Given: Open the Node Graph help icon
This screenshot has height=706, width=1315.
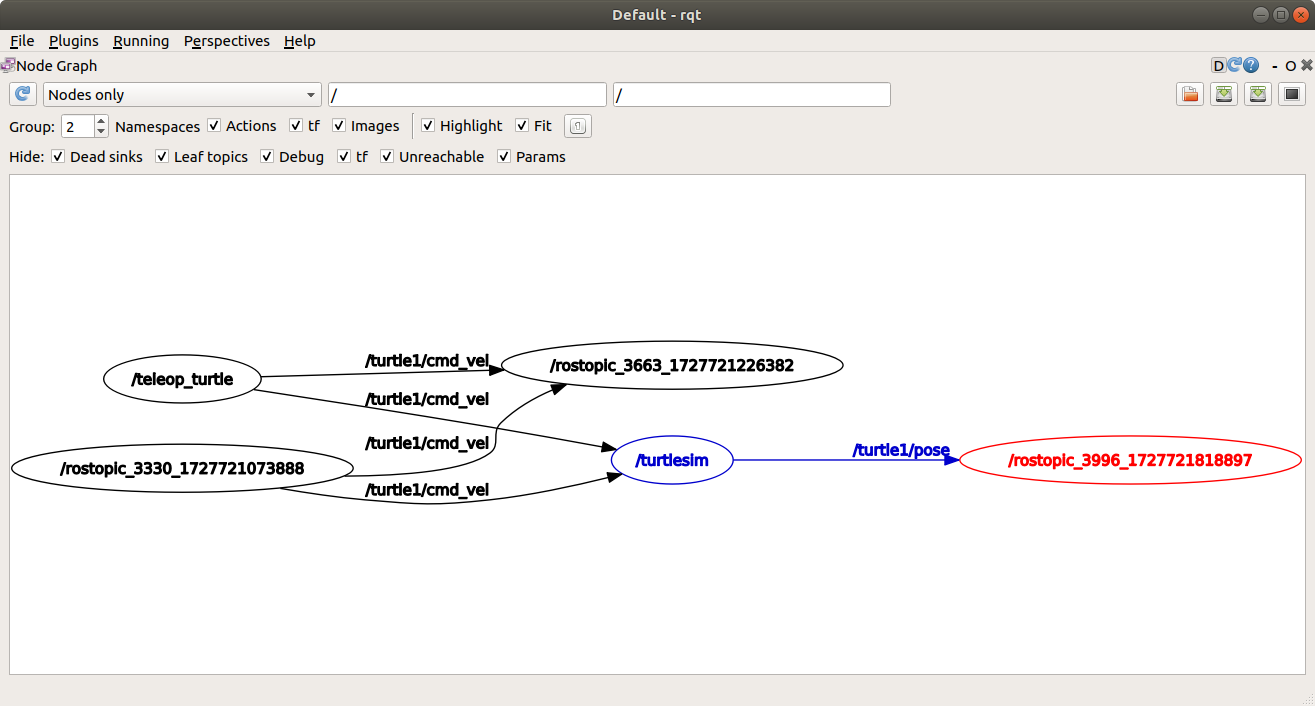Looking at the screenshot, I should (1250, 65).
